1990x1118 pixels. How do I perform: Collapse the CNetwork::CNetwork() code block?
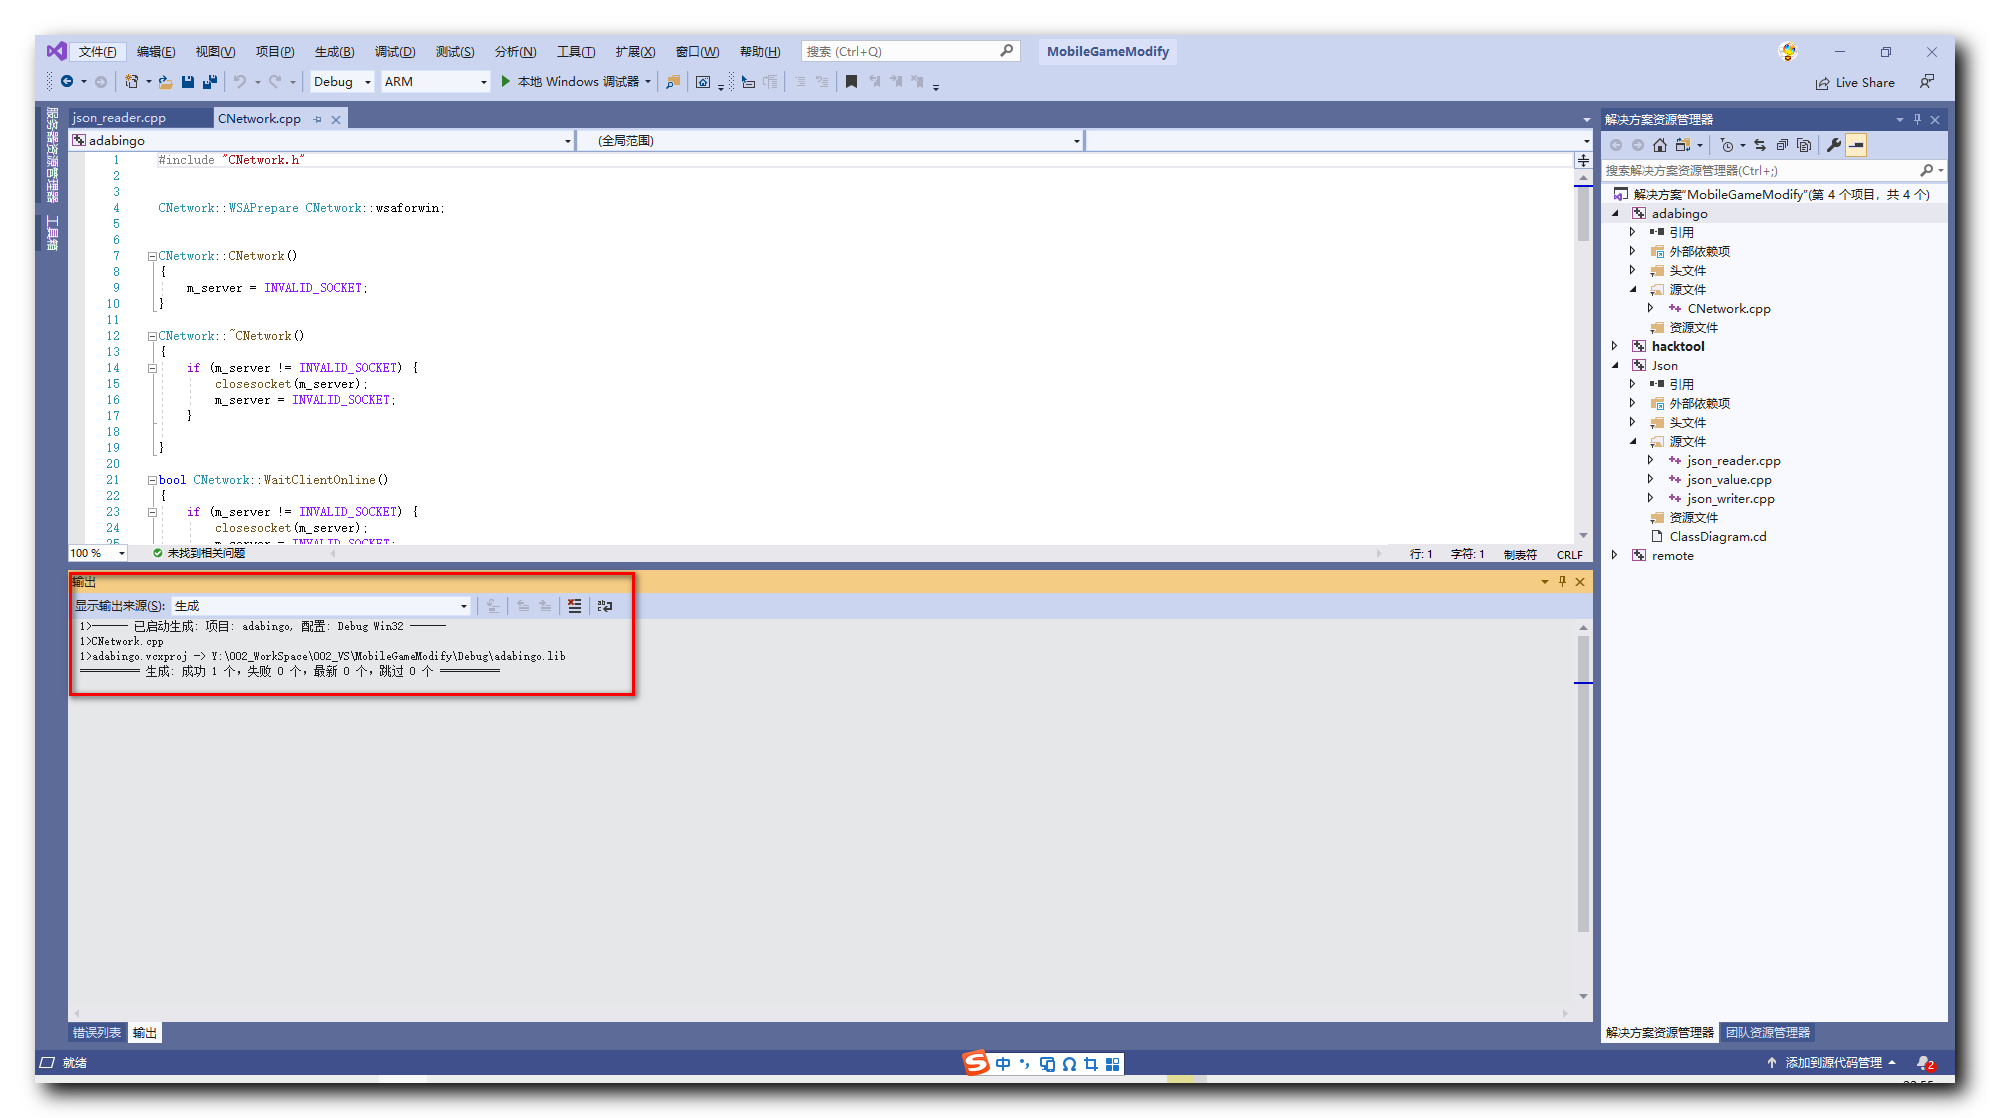point(152,256)
